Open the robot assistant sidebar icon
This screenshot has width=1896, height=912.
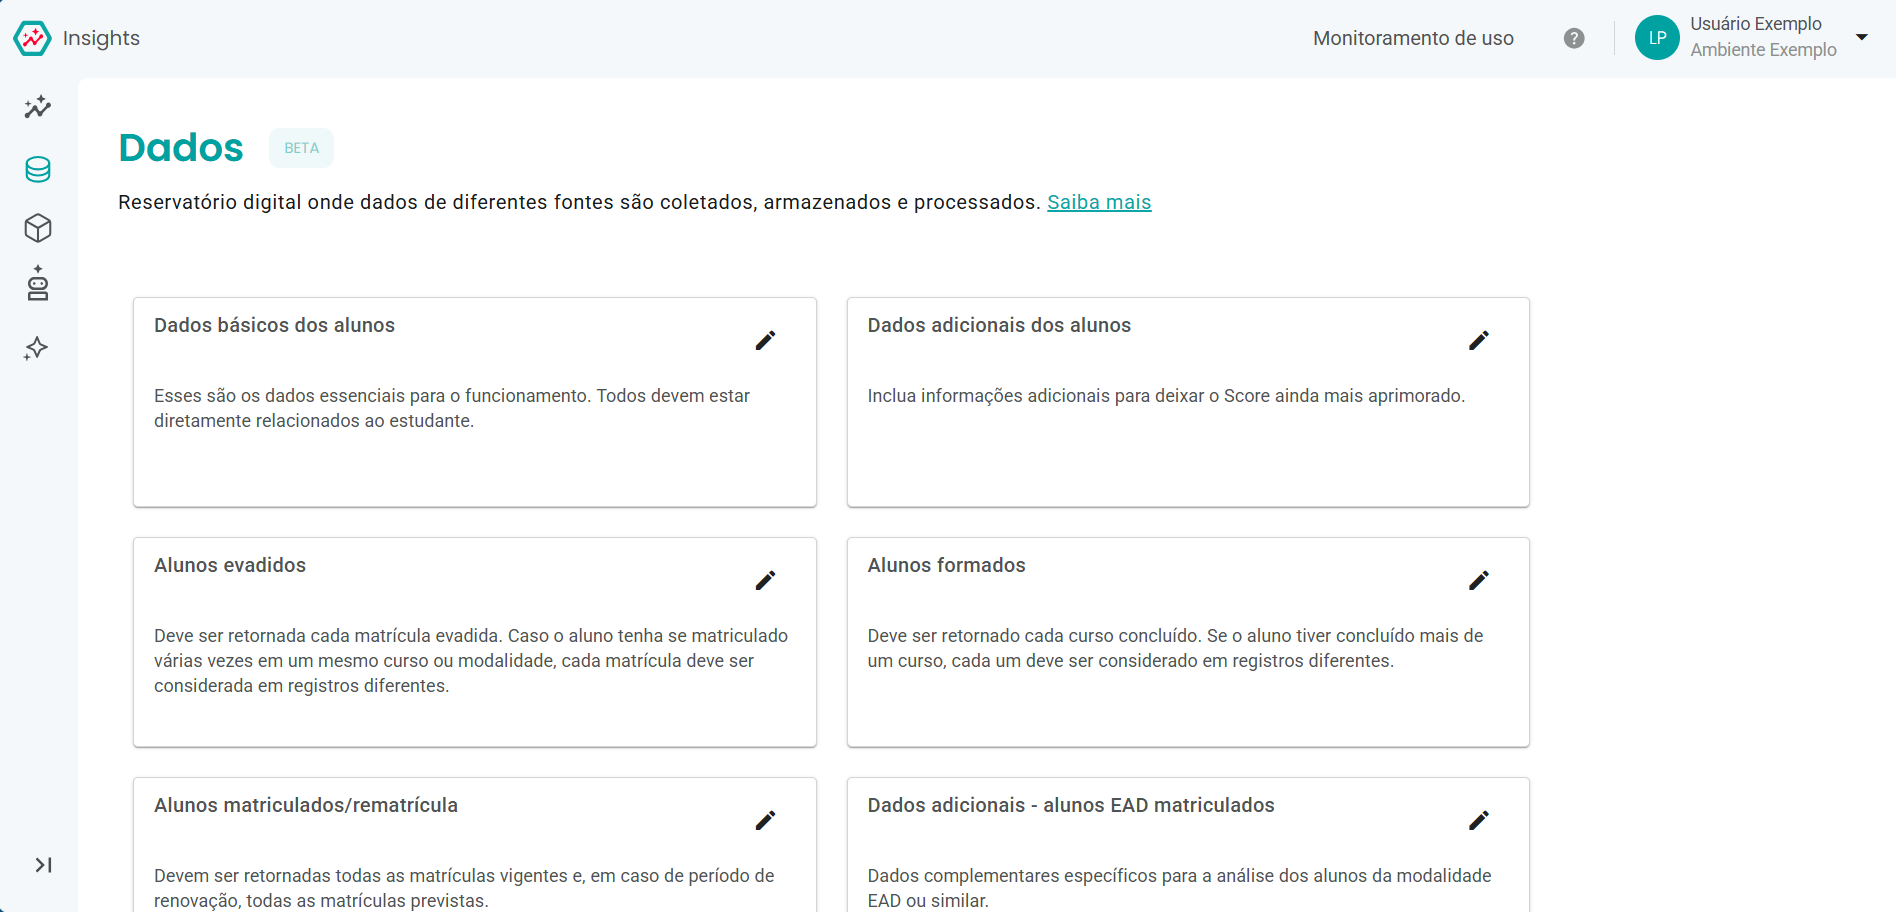(x=38, y=284)
